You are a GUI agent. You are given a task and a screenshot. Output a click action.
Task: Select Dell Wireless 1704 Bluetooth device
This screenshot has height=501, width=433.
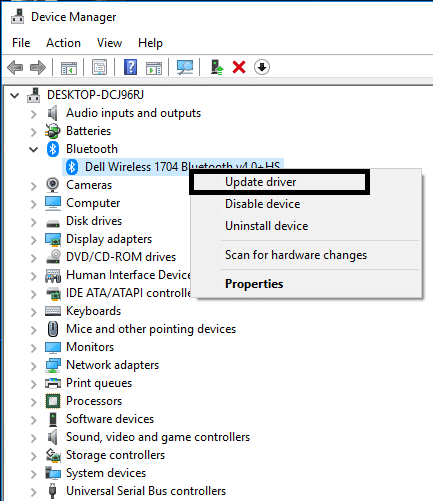coord(173,166)
